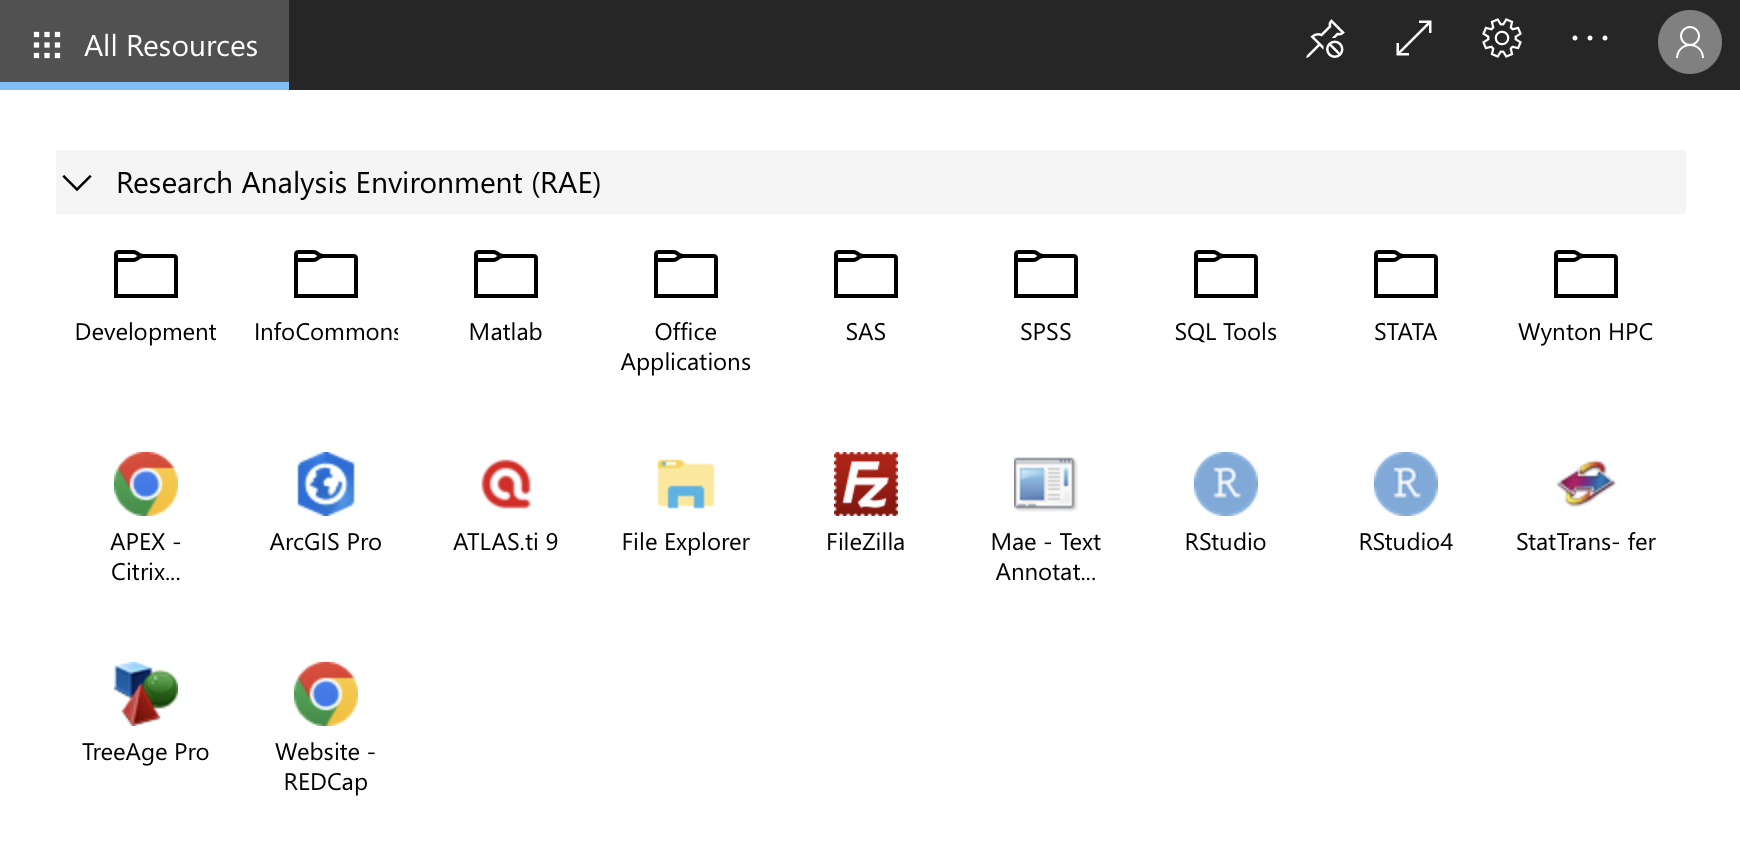
Task: Open the Matlab folder
Action: pyautogui.click(x=506, y=295)
